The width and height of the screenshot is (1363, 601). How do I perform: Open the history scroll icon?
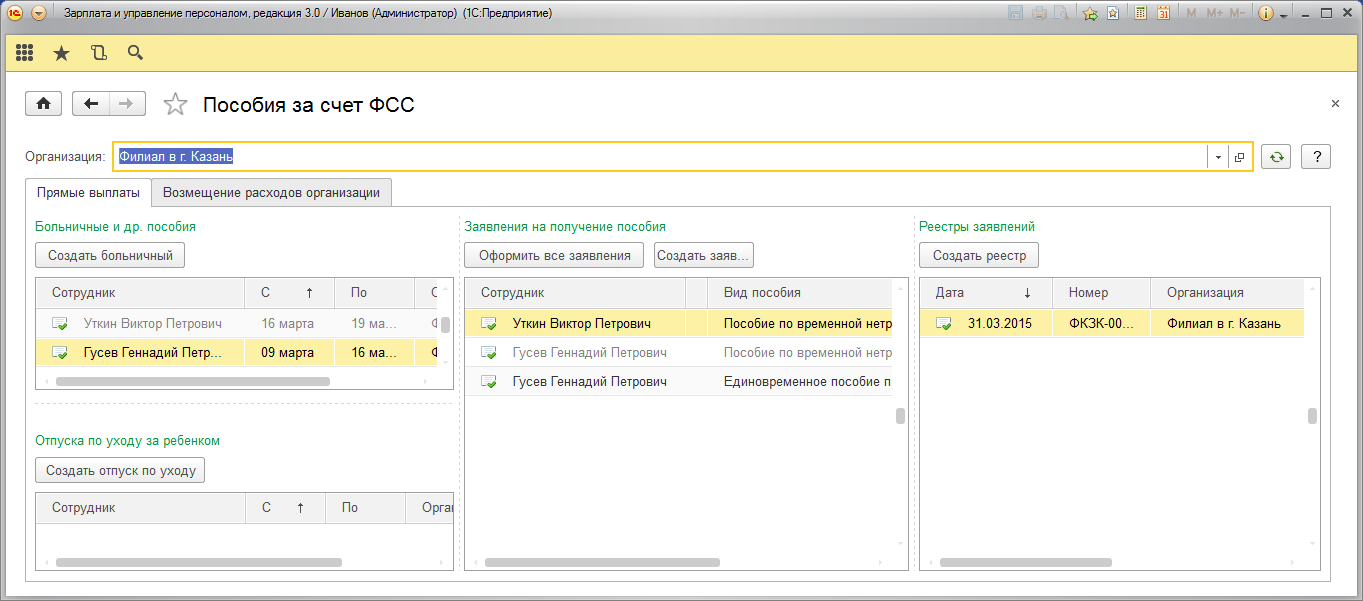tap(98, 53)
